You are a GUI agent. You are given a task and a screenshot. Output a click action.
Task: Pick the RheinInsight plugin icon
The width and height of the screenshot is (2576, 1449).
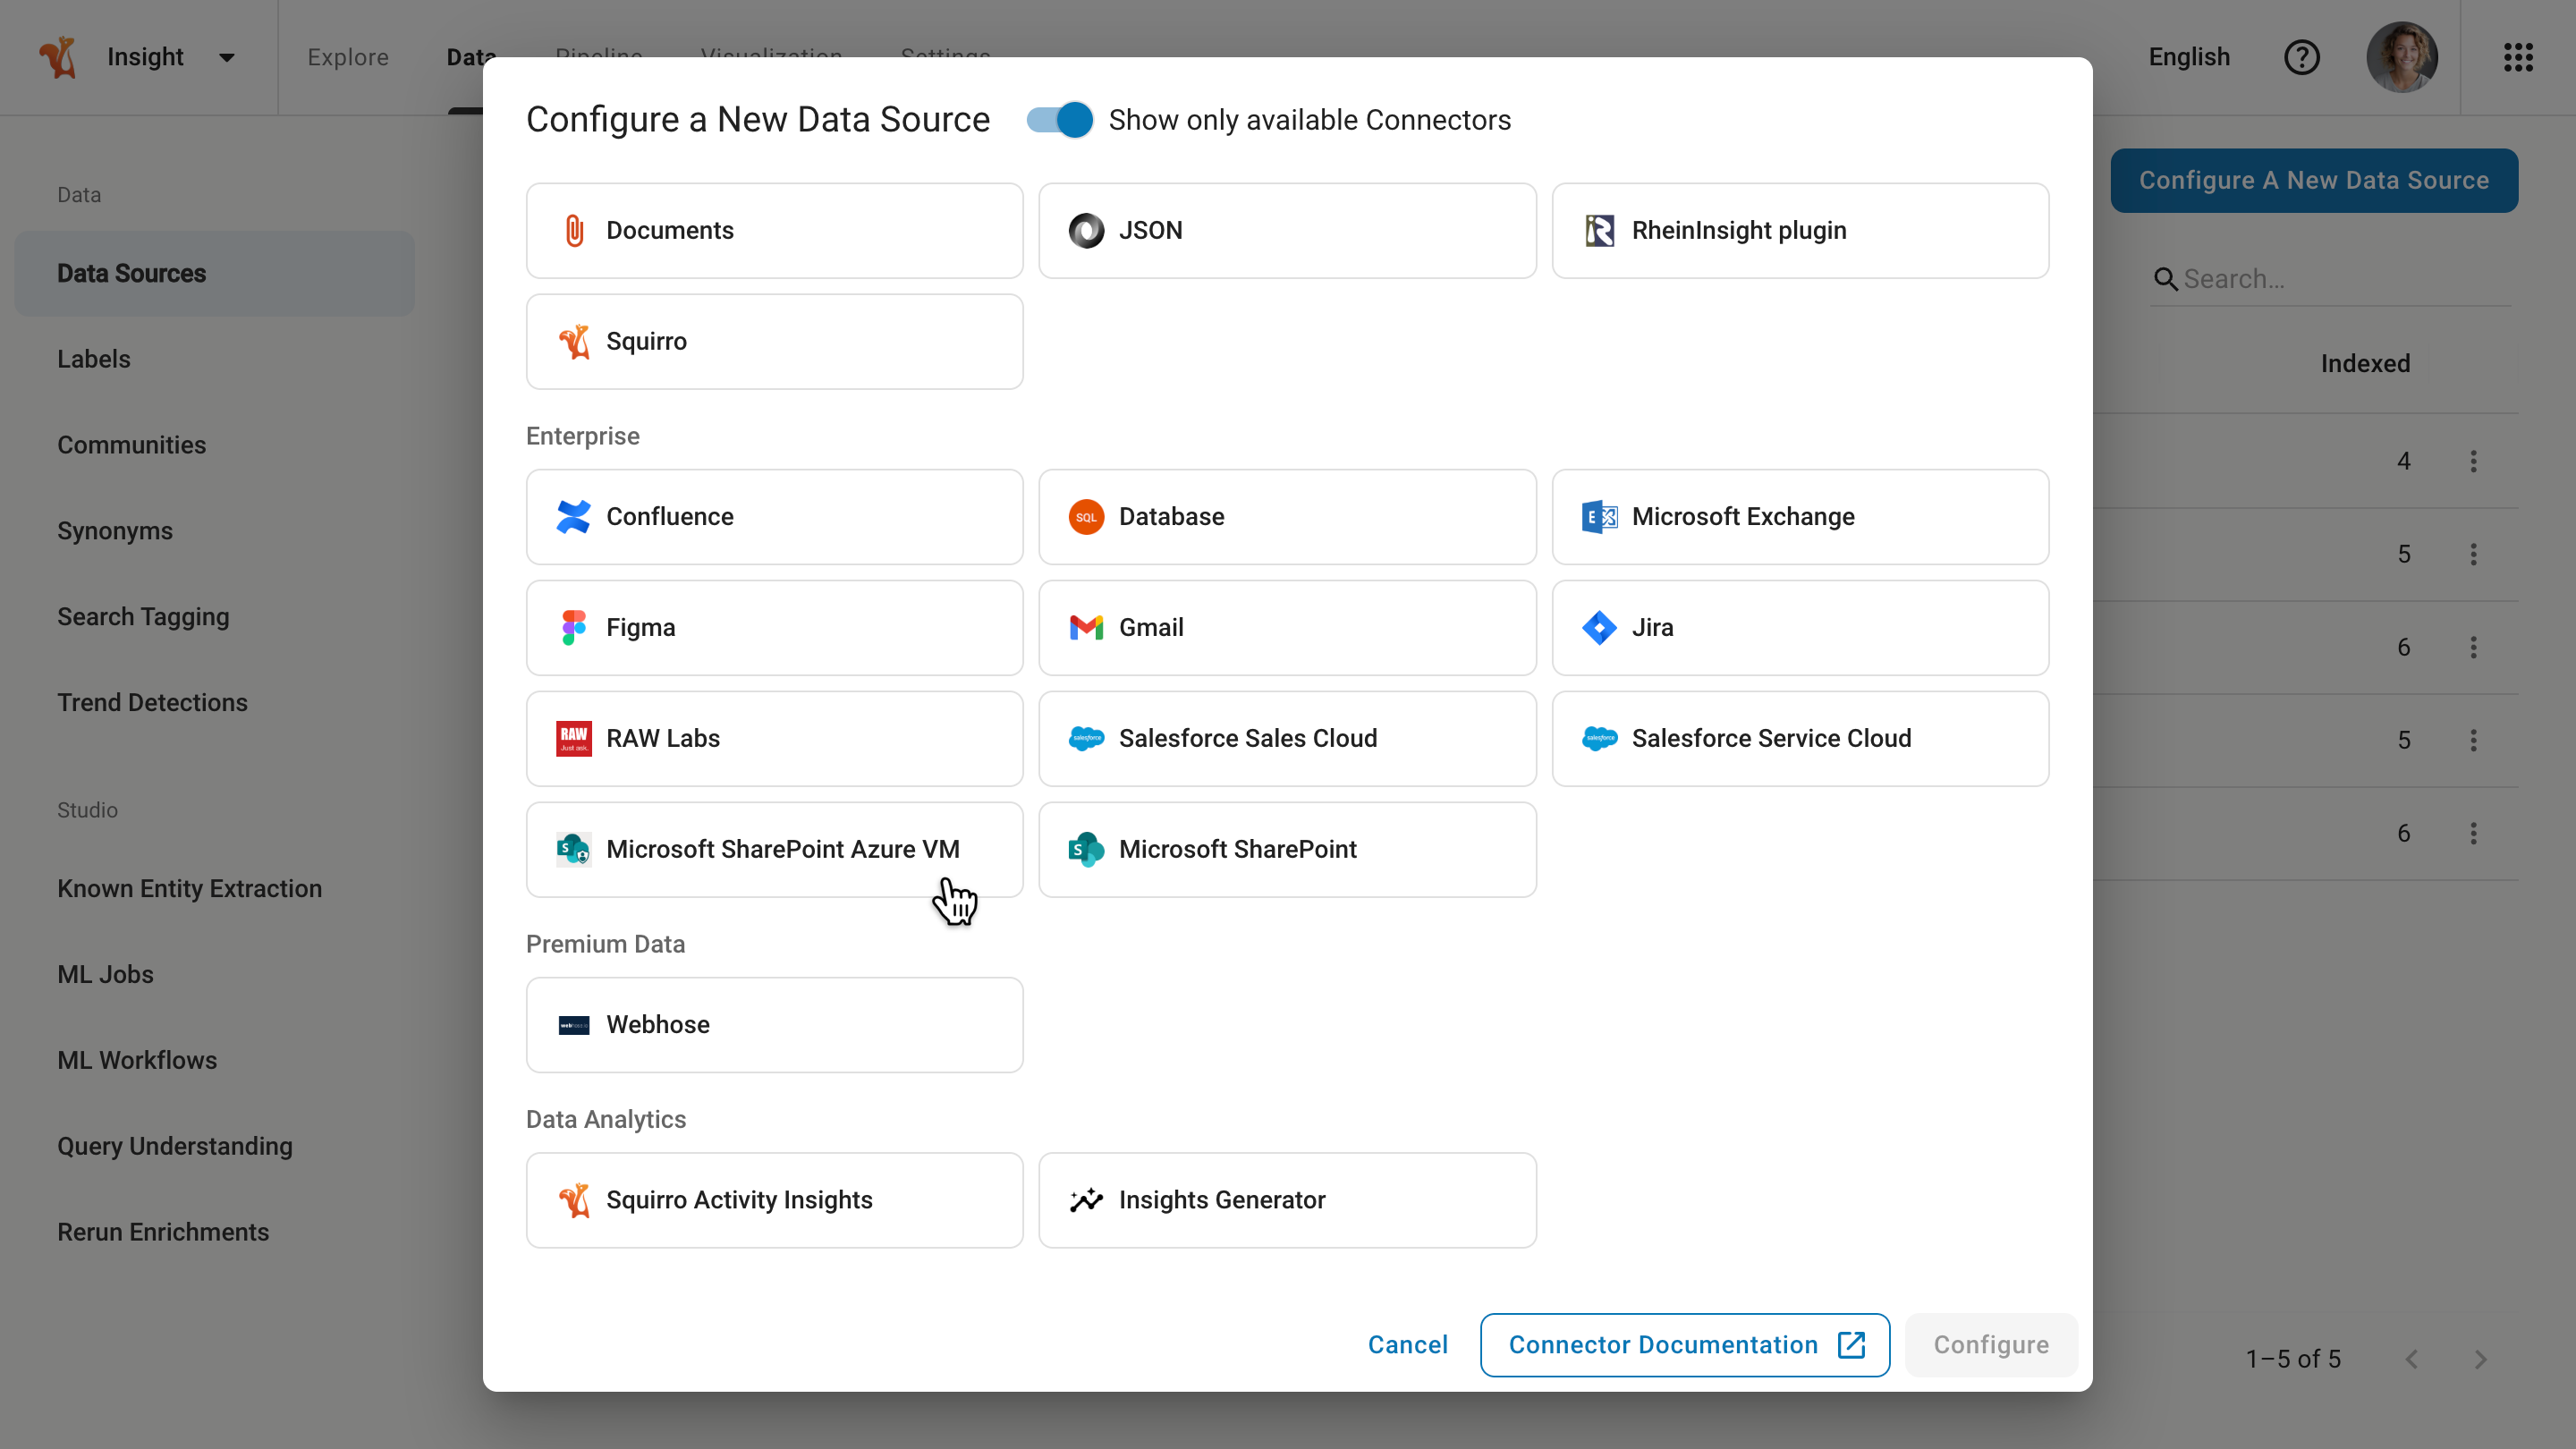(1599, 230)
